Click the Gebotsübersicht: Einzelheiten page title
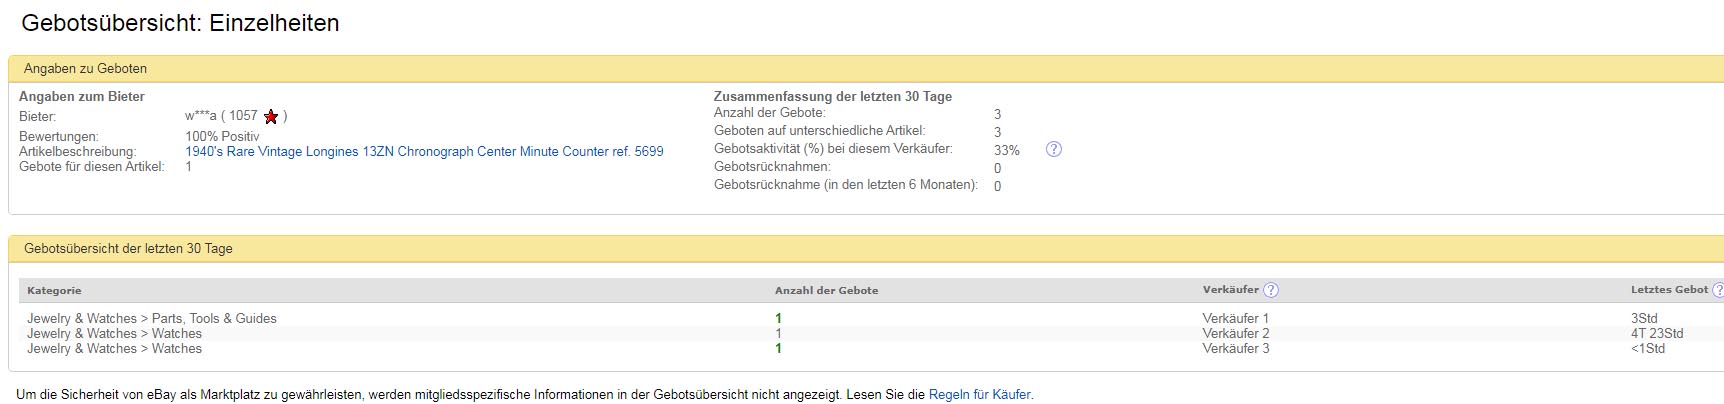Viewport: 1724px width, 404px height. tap(180, 23)
